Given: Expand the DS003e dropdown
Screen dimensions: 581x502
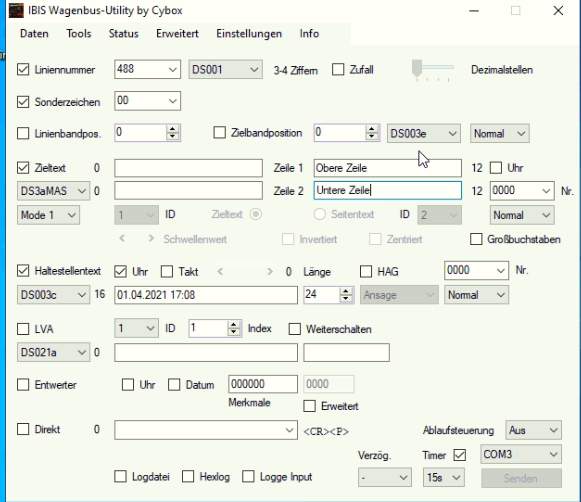Looking at the screenshot, I should tap(424, 133).
